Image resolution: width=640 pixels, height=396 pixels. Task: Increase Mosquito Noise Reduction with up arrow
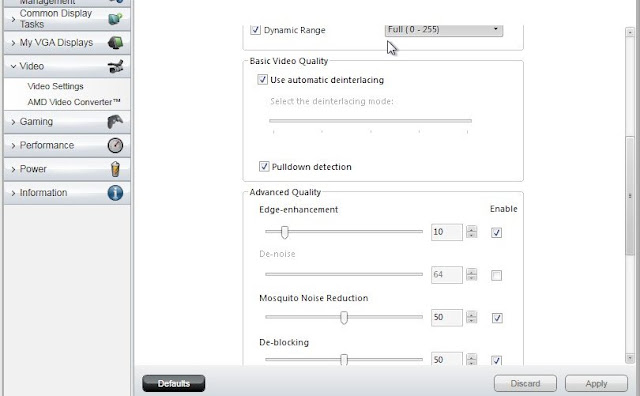coord(471,314)
